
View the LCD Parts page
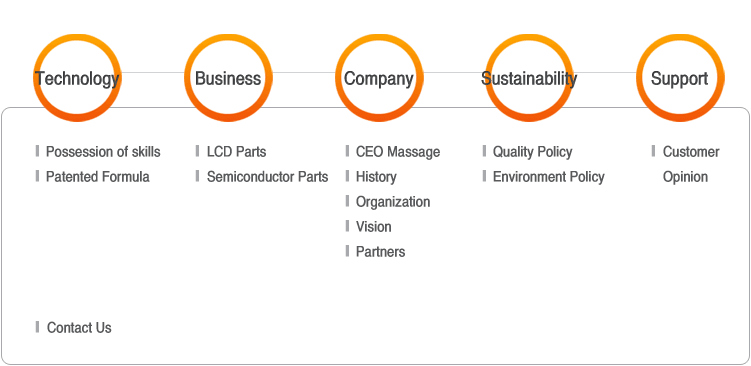point(237,152)
